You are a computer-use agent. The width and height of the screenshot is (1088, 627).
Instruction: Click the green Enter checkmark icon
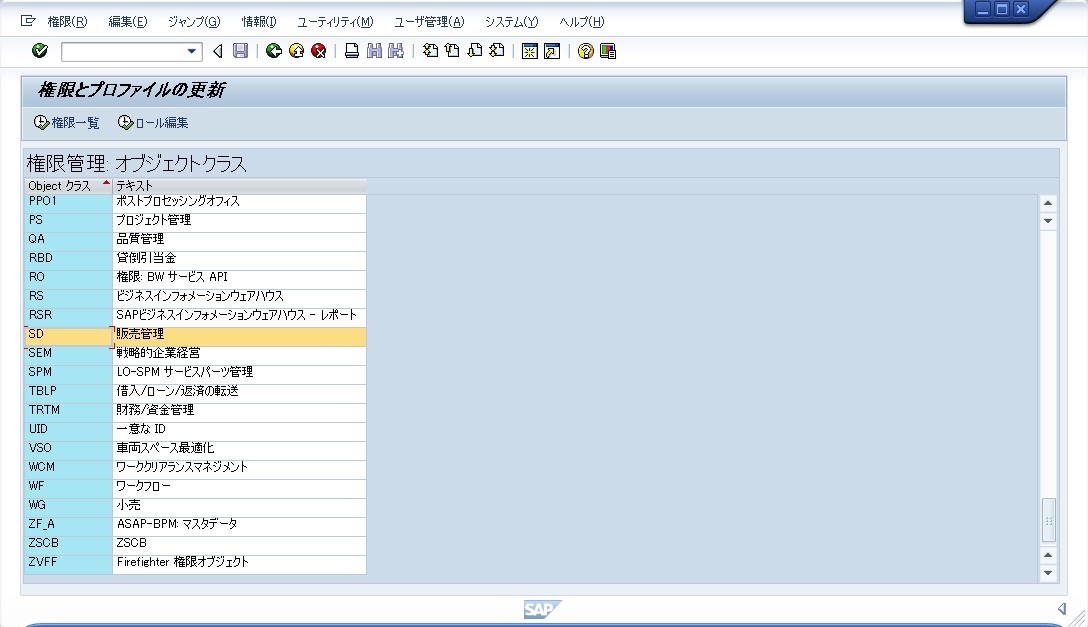(38, 51)
